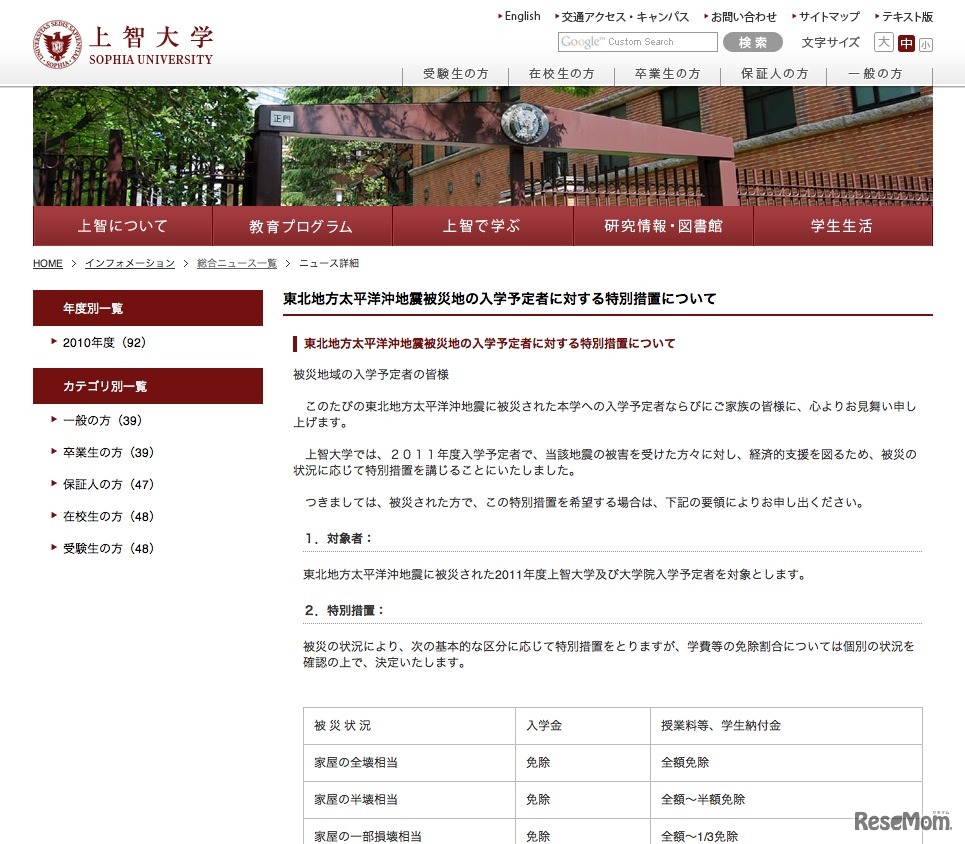Switch site to English
This screenshot has height=844, width=965.
[x=522, y=16]
